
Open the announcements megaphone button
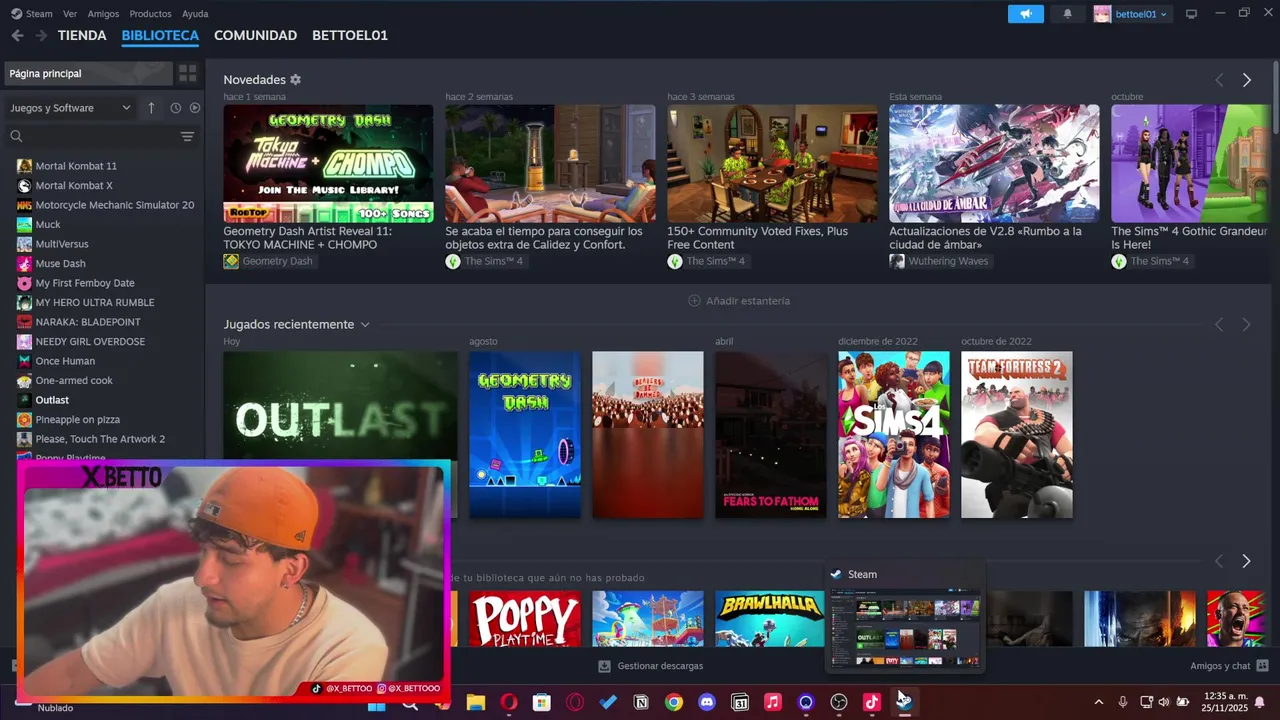1026,14
